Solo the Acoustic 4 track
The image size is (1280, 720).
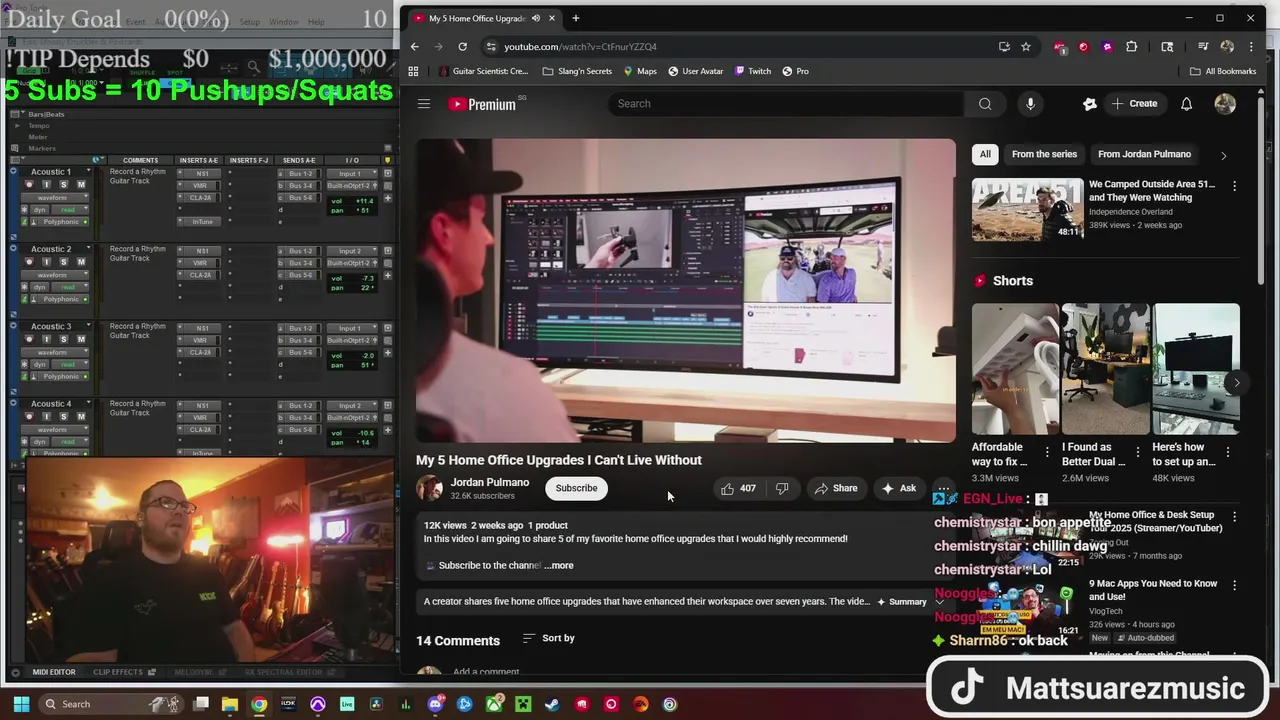tap(64, 416)
